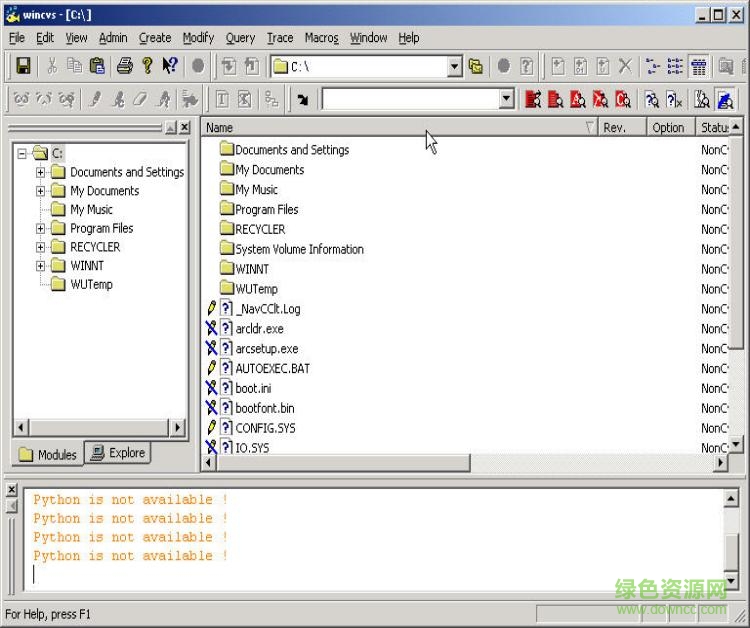Open the filter combo box dropdown arrow
Viewport: 750px width, 628px height.
point(506,99)
